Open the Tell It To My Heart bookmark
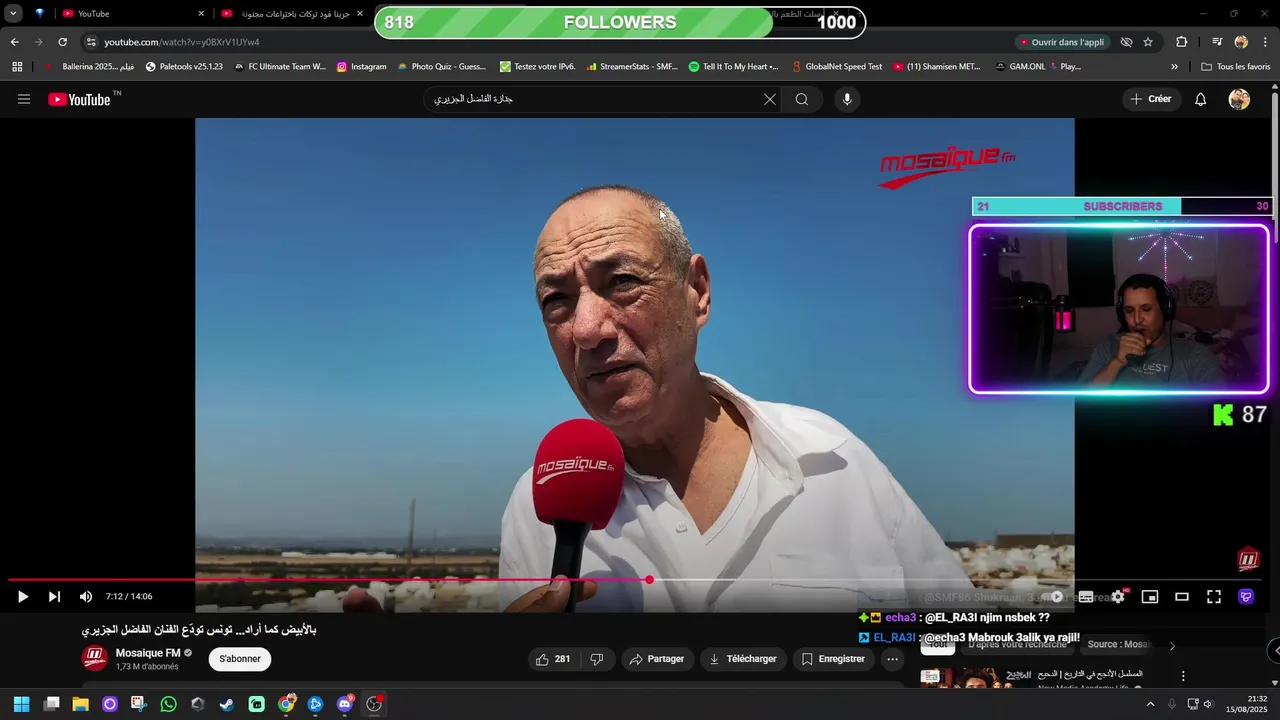Screen dimensions: 1280x720 click(x=733, y=67)
